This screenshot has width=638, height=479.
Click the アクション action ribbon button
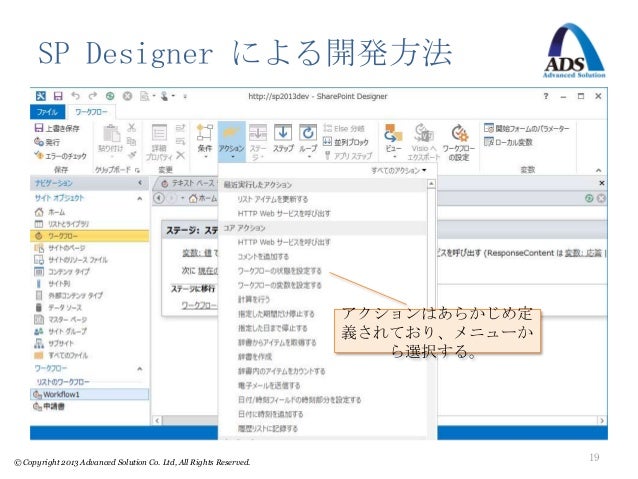pos(232,142)
